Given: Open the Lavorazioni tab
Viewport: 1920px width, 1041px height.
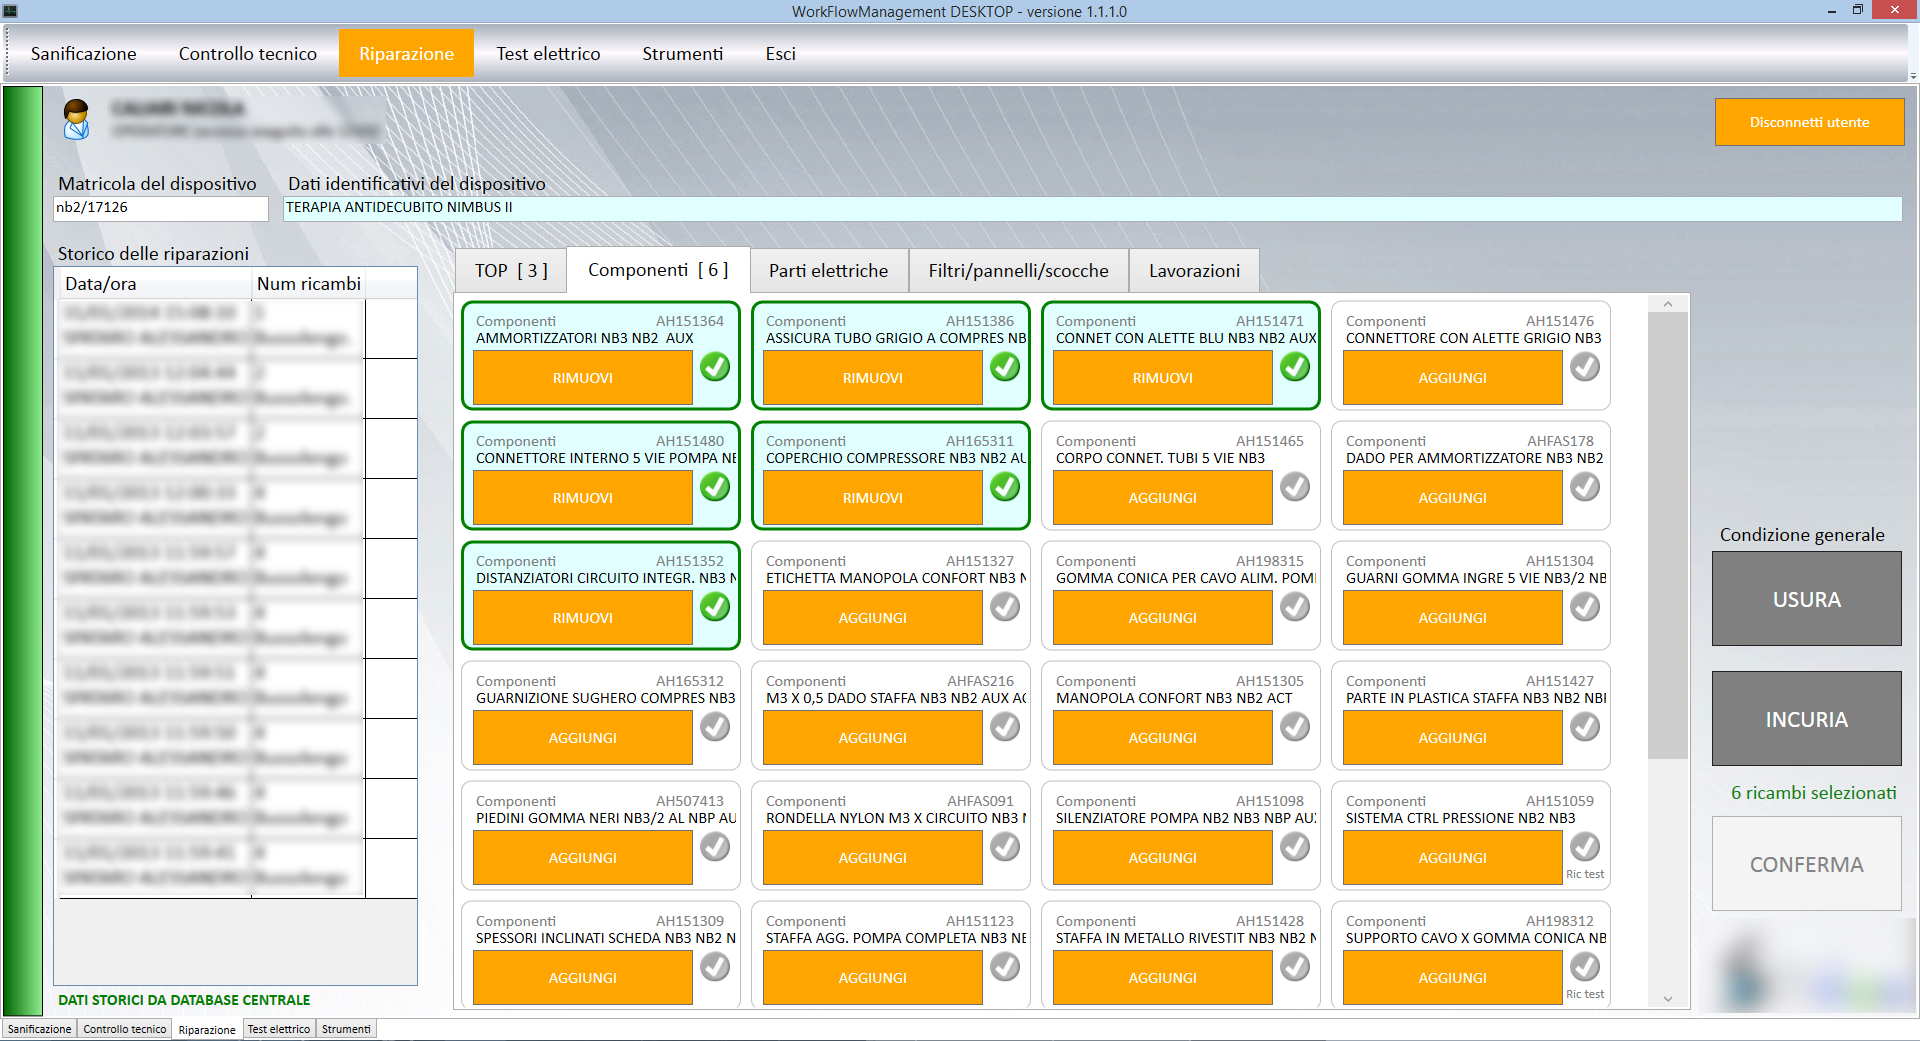Looking at the screenshot, I should [x=1194, y=271].
